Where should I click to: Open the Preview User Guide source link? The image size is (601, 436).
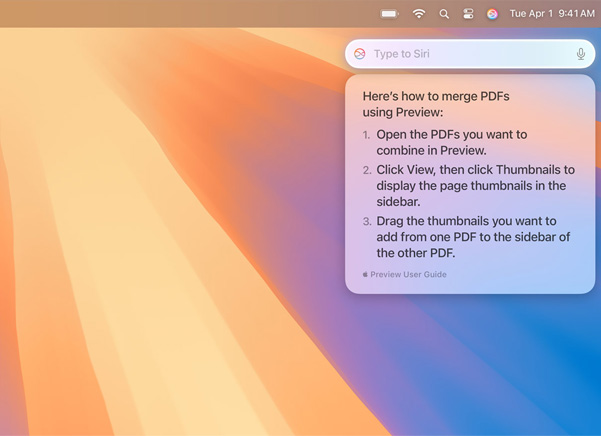pos(405,274)
